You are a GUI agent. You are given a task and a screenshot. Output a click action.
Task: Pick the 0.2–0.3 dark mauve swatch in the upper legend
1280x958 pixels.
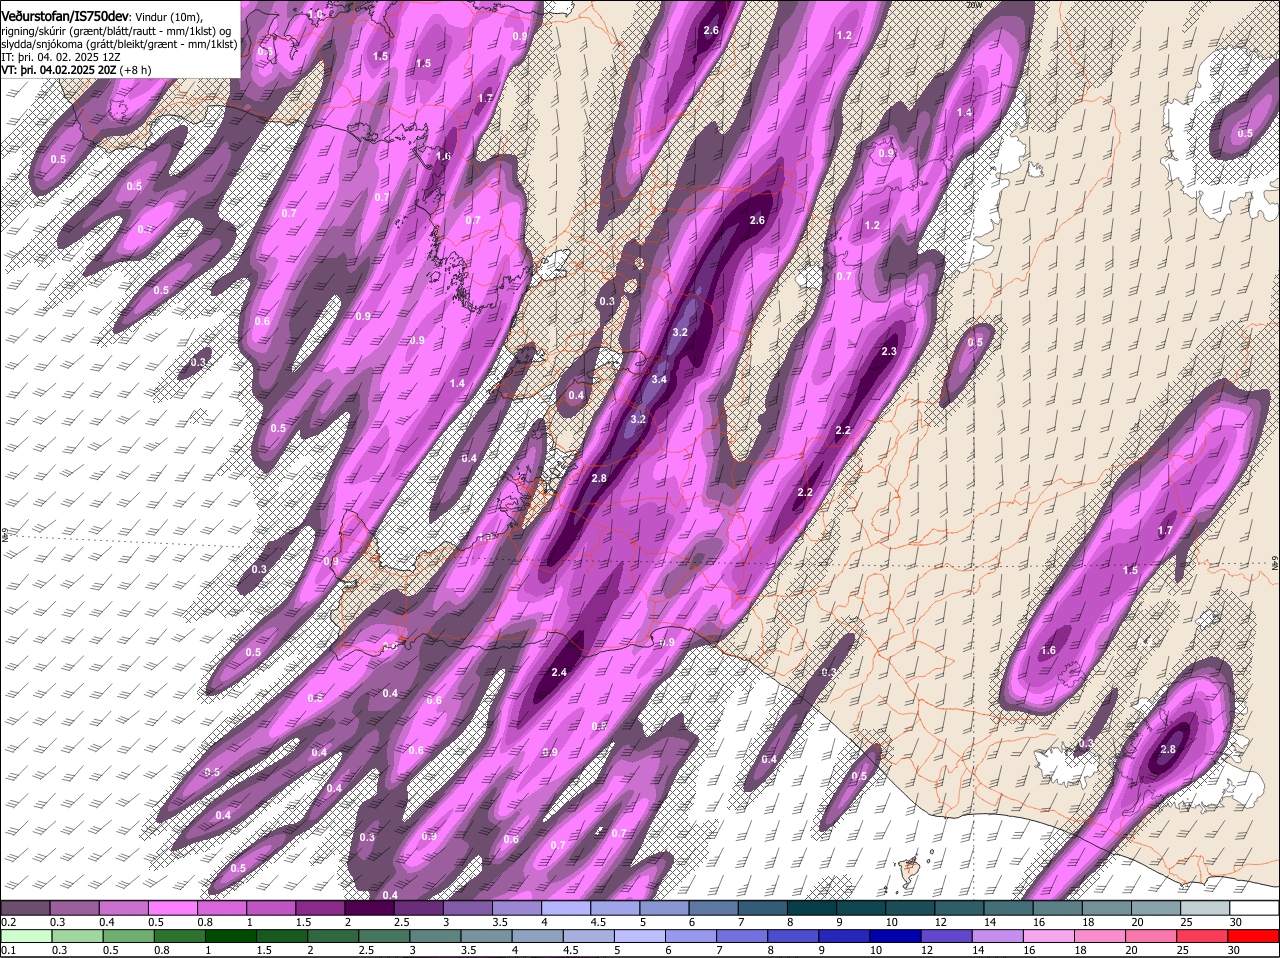tap(26, 908)
